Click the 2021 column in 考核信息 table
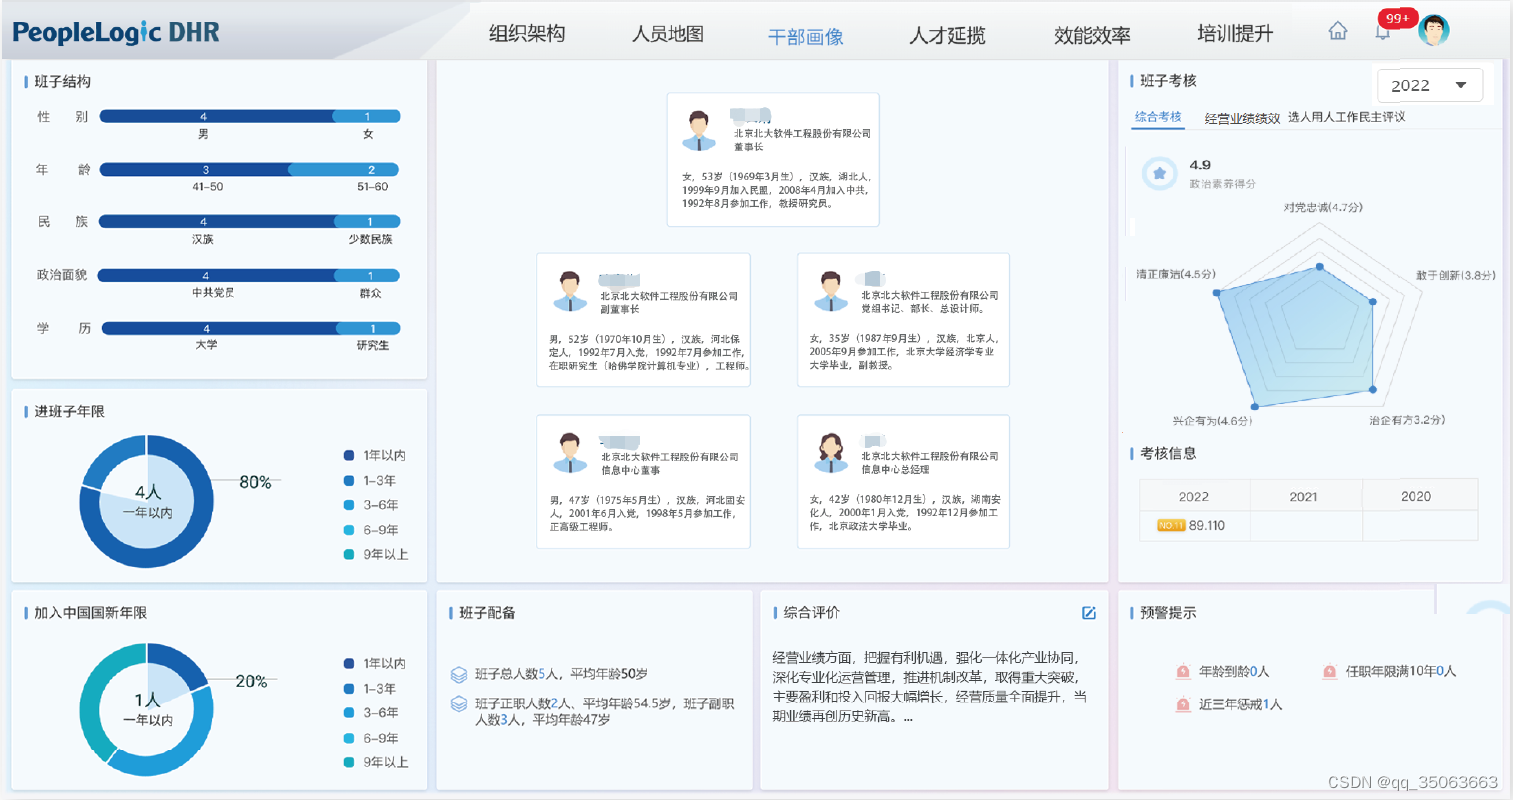This screenshot has width=1513, height=800. click(x=1305, y=495)
